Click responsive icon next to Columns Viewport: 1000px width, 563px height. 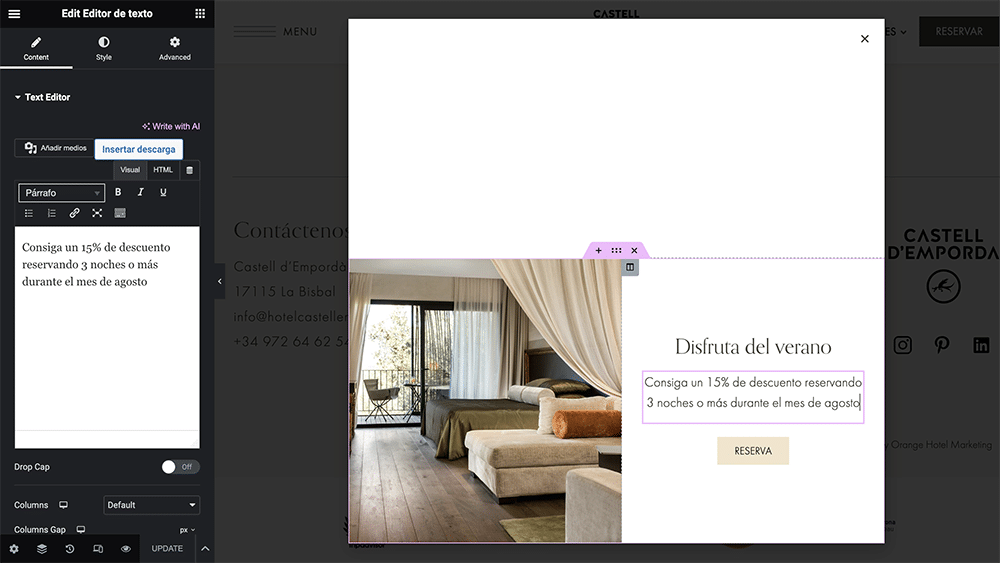click(64, 505)
